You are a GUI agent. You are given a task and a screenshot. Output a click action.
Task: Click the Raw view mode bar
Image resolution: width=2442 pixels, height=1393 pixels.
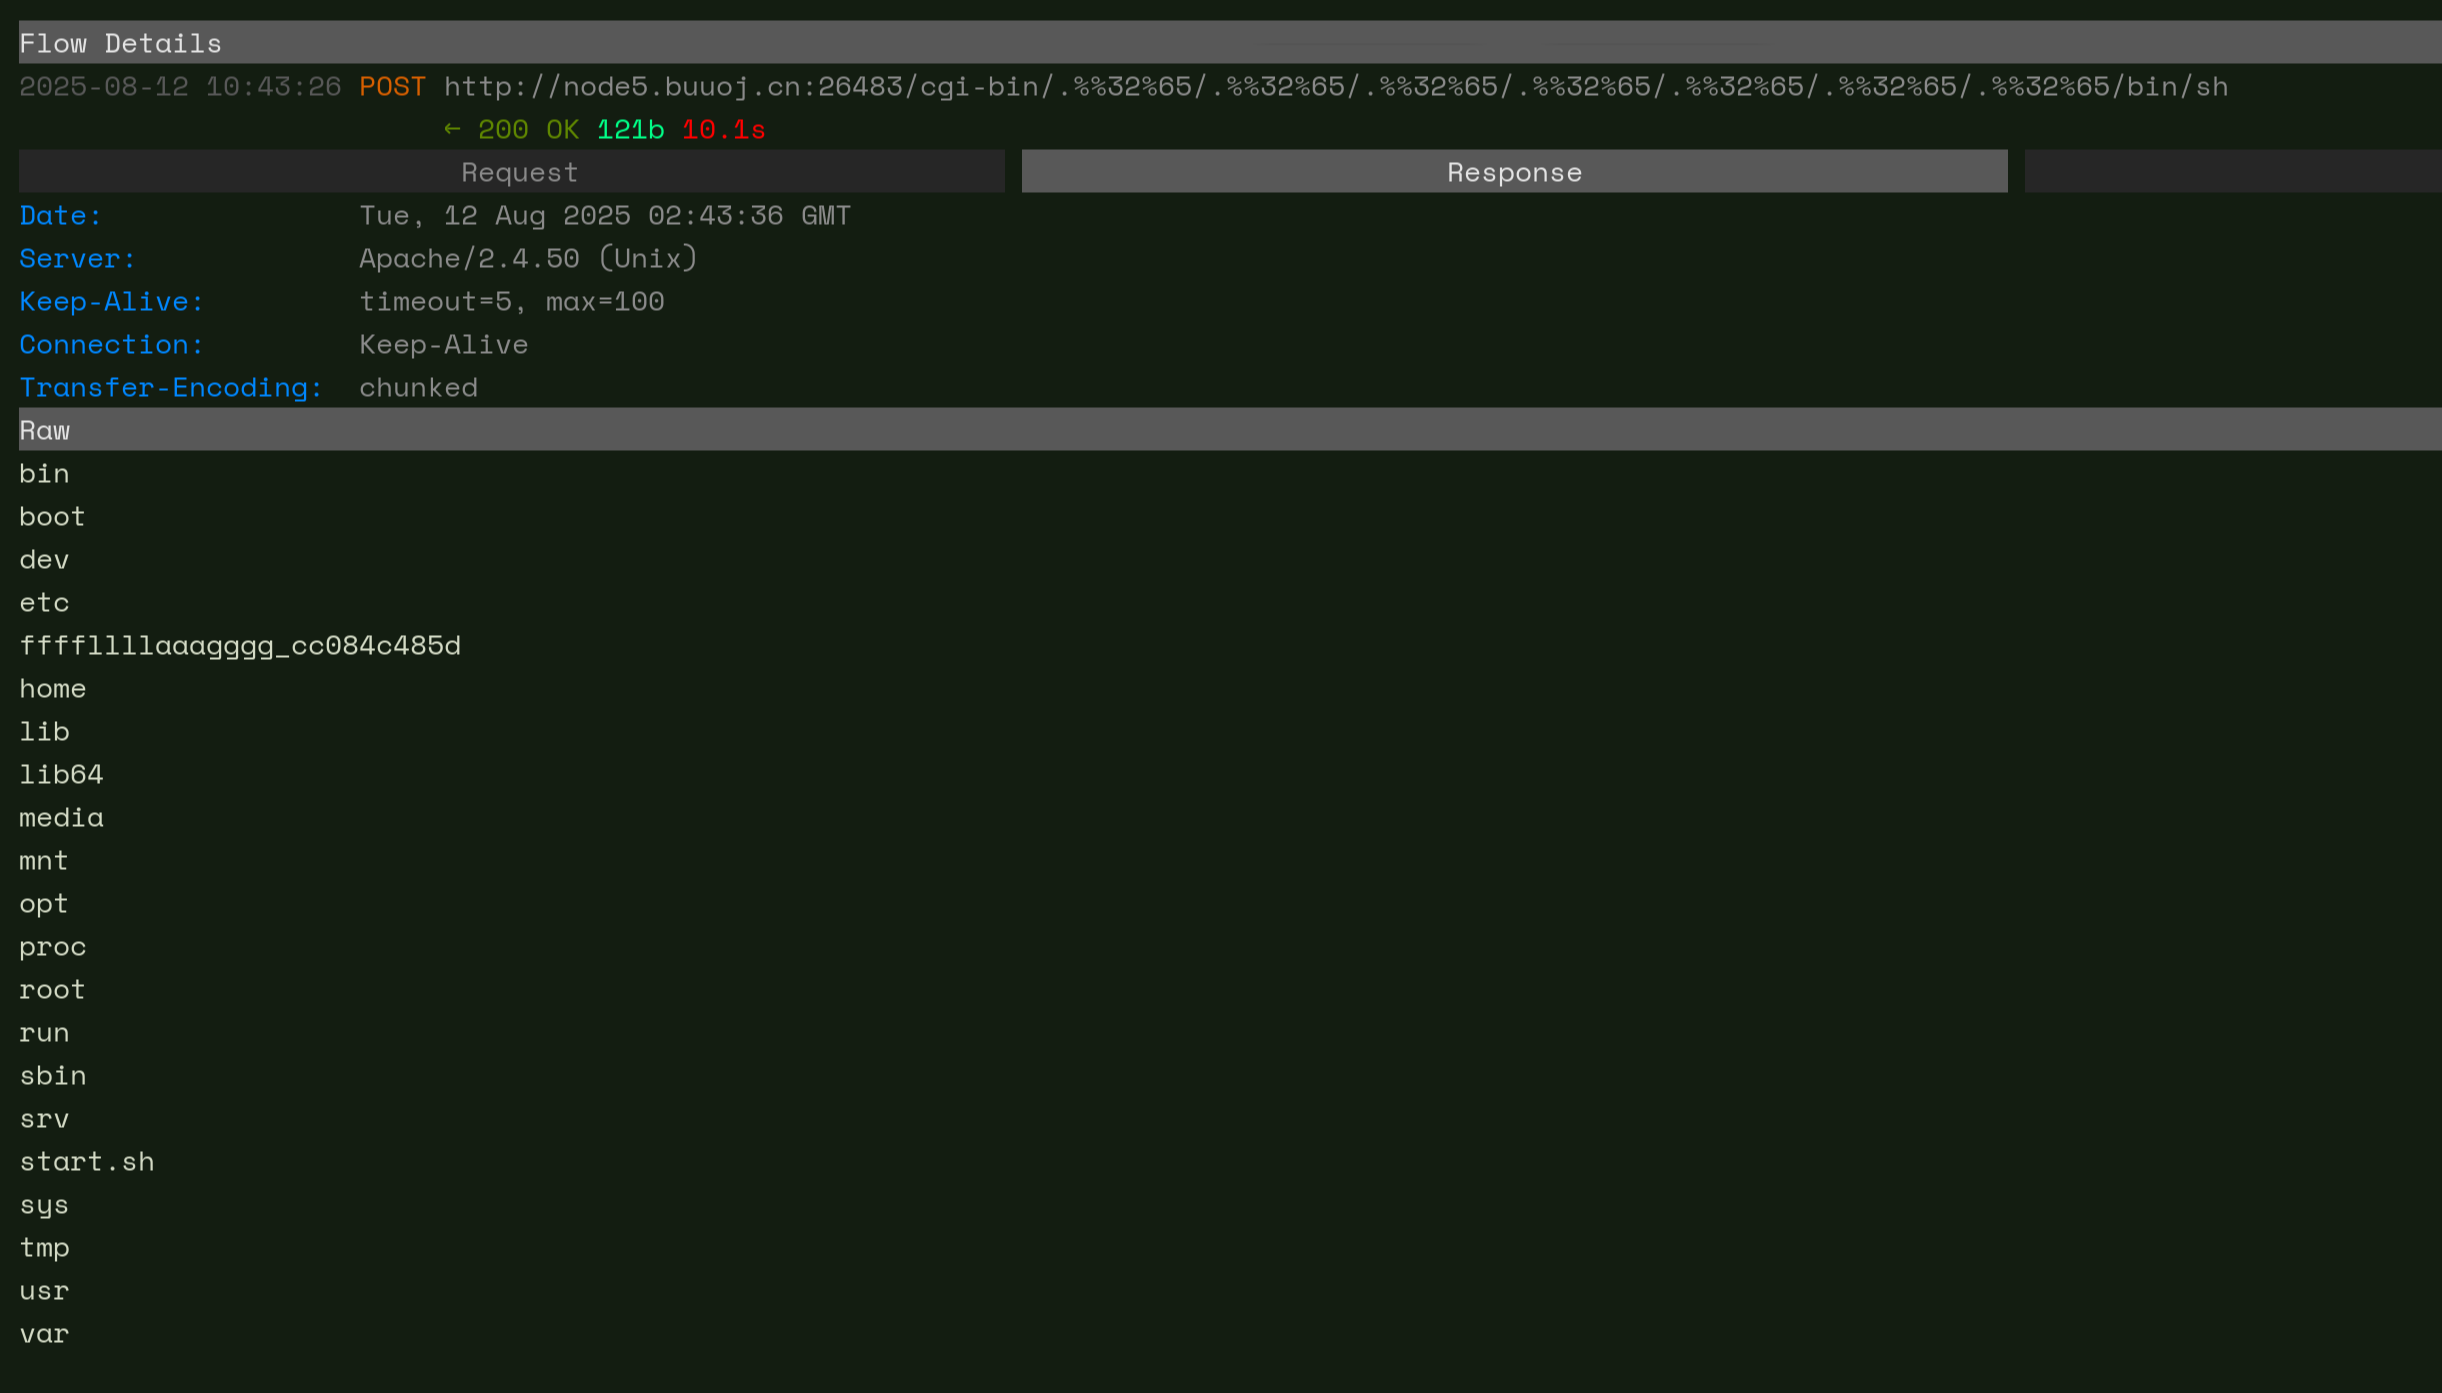1230,430
